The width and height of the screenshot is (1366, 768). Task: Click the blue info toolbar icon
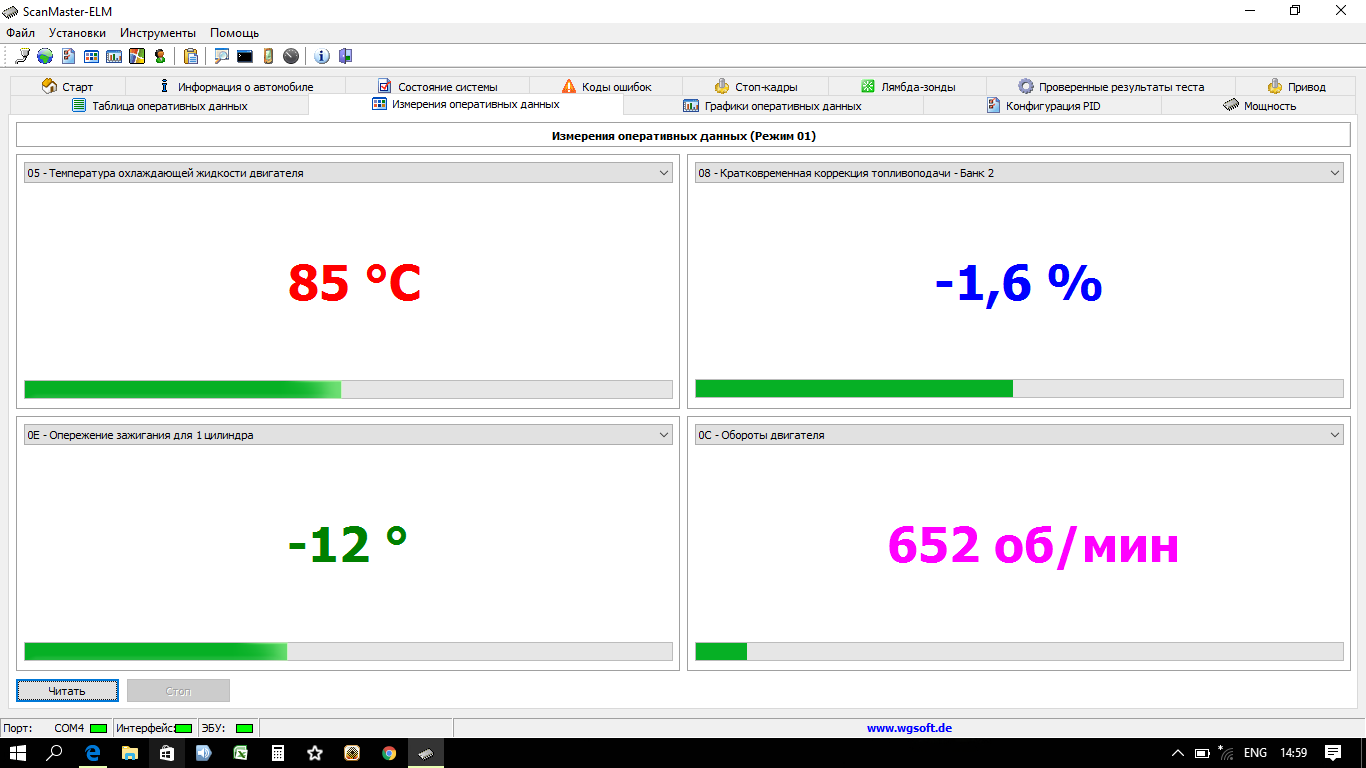click(x=322, y=56)
